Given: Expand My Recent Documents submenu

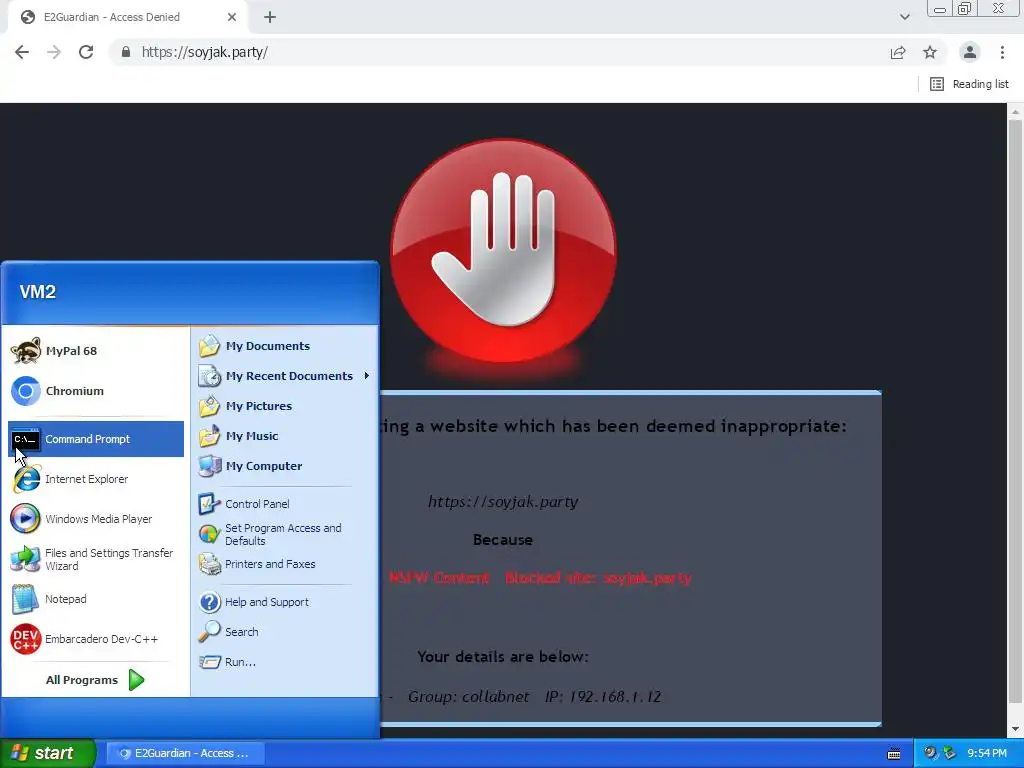Looking at the screenshot, I should [285, 376].
